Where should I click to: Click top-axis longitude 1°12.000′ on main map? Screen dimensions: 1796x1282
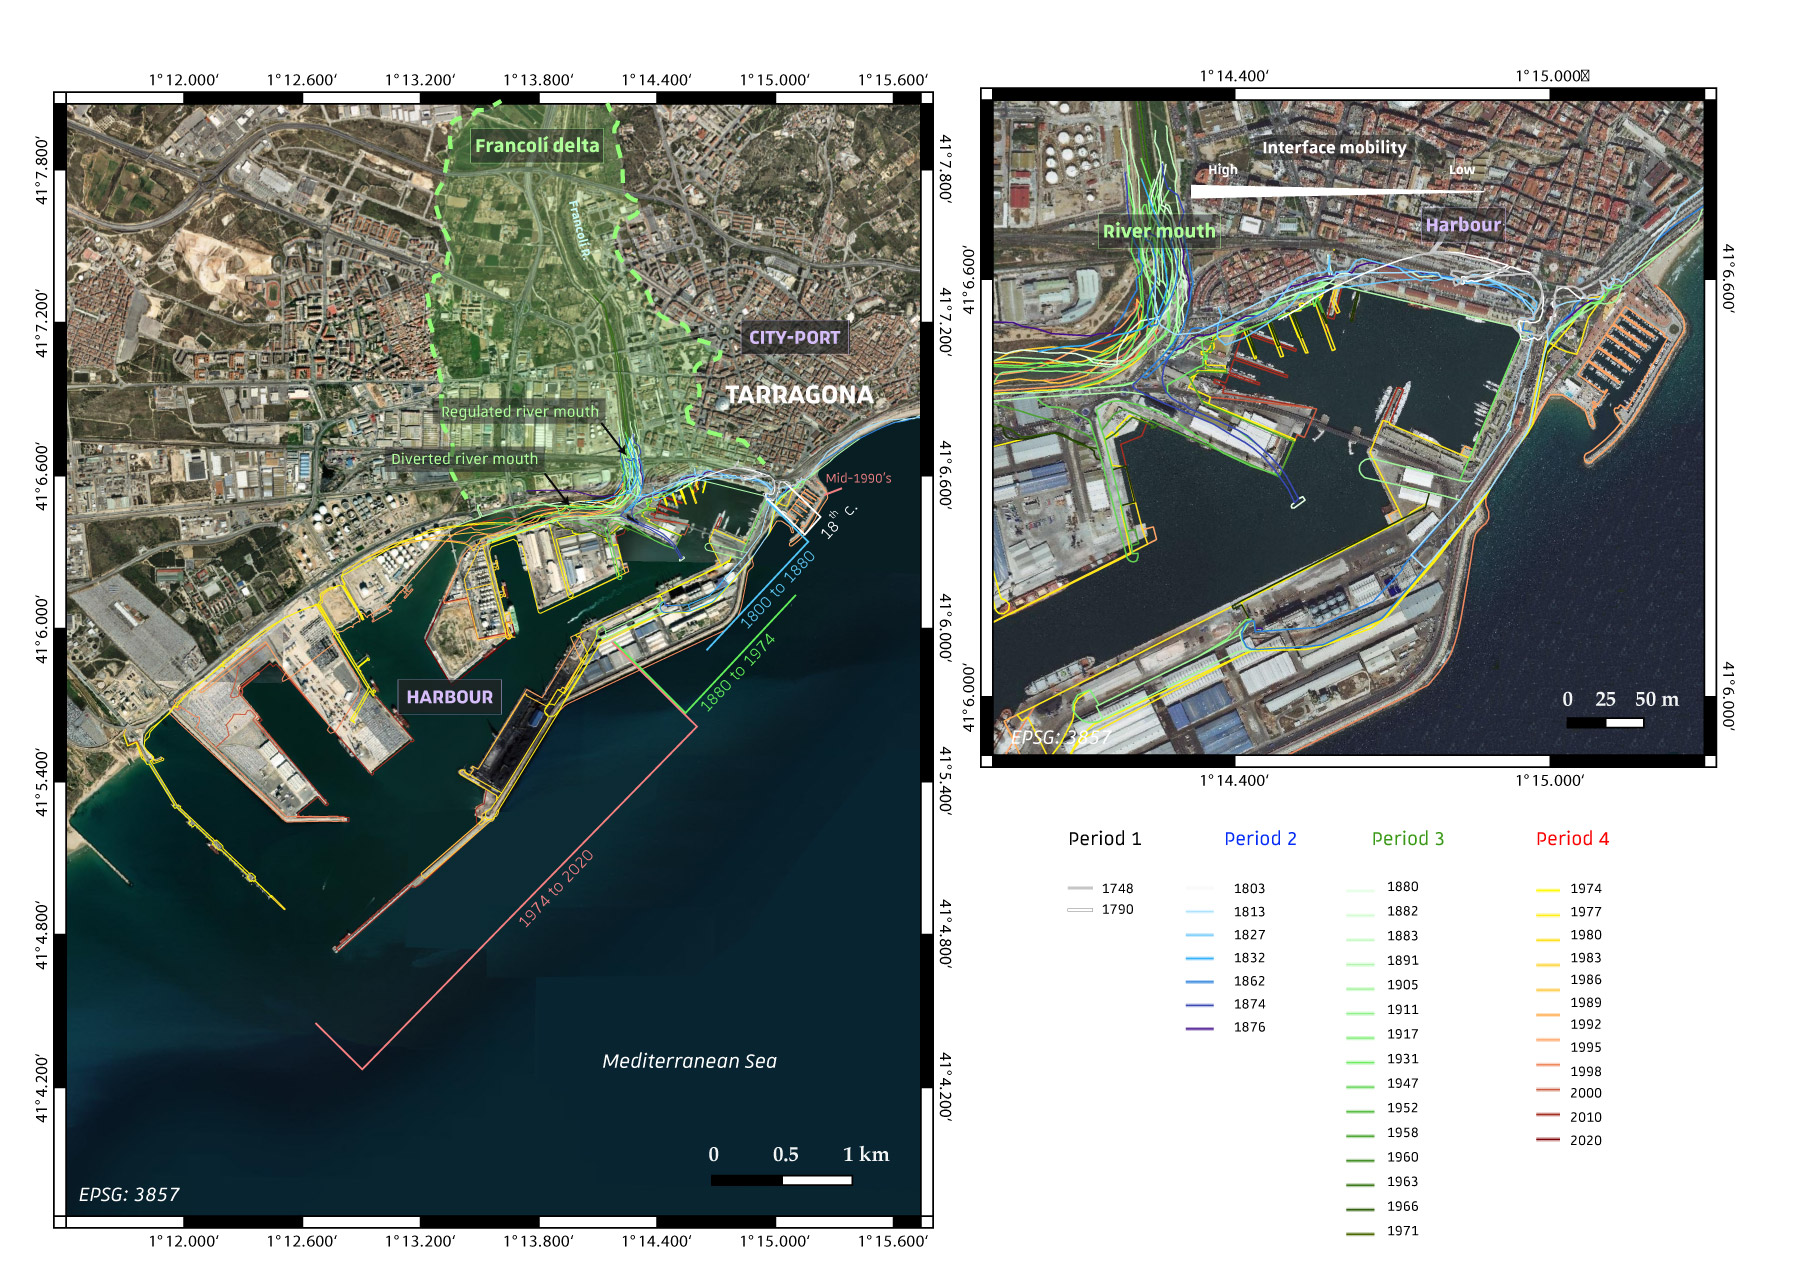click(184, 80)
